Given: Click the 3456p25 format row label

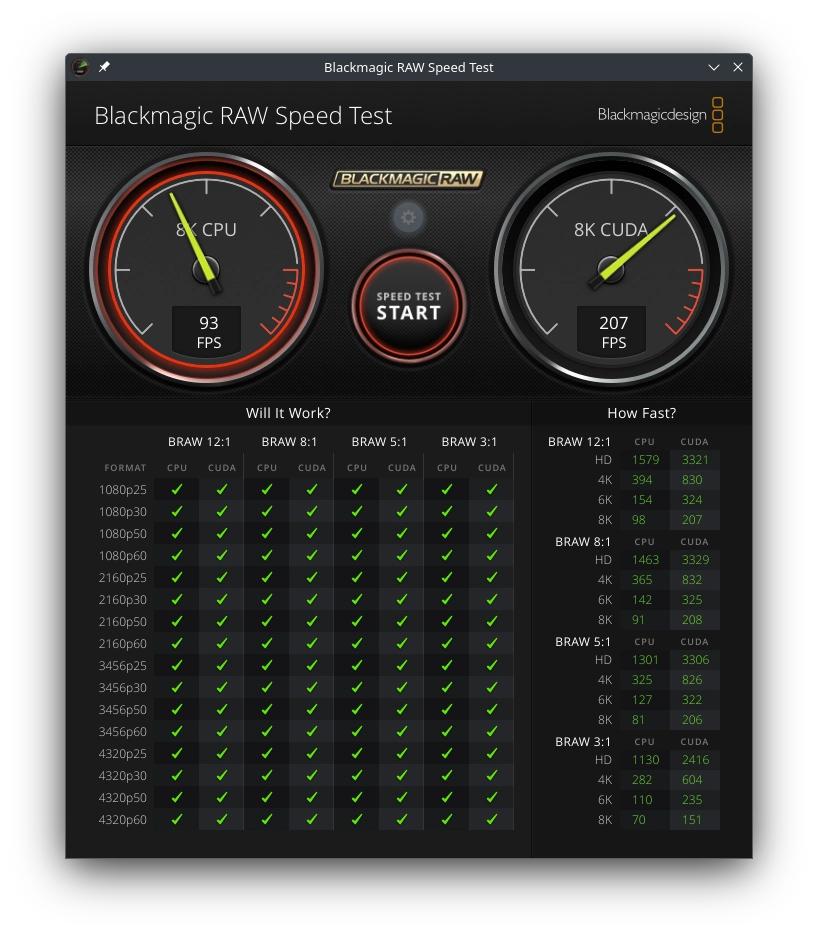Looking at the screenshot, I should click(x=122, y=666).
